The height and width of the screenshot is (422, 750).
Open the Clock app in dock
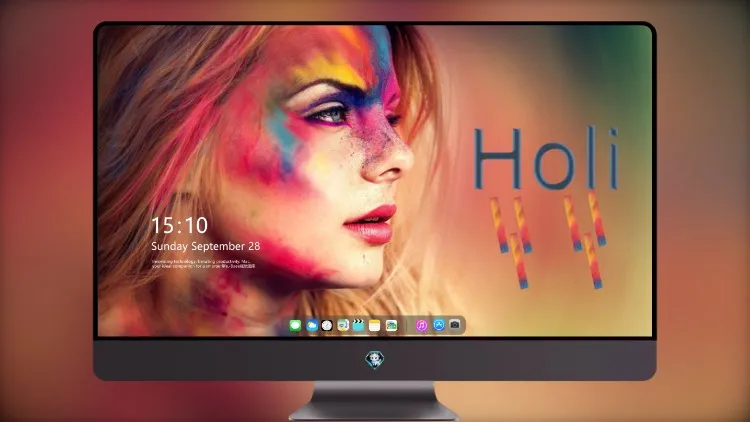[x=327, y=326]
